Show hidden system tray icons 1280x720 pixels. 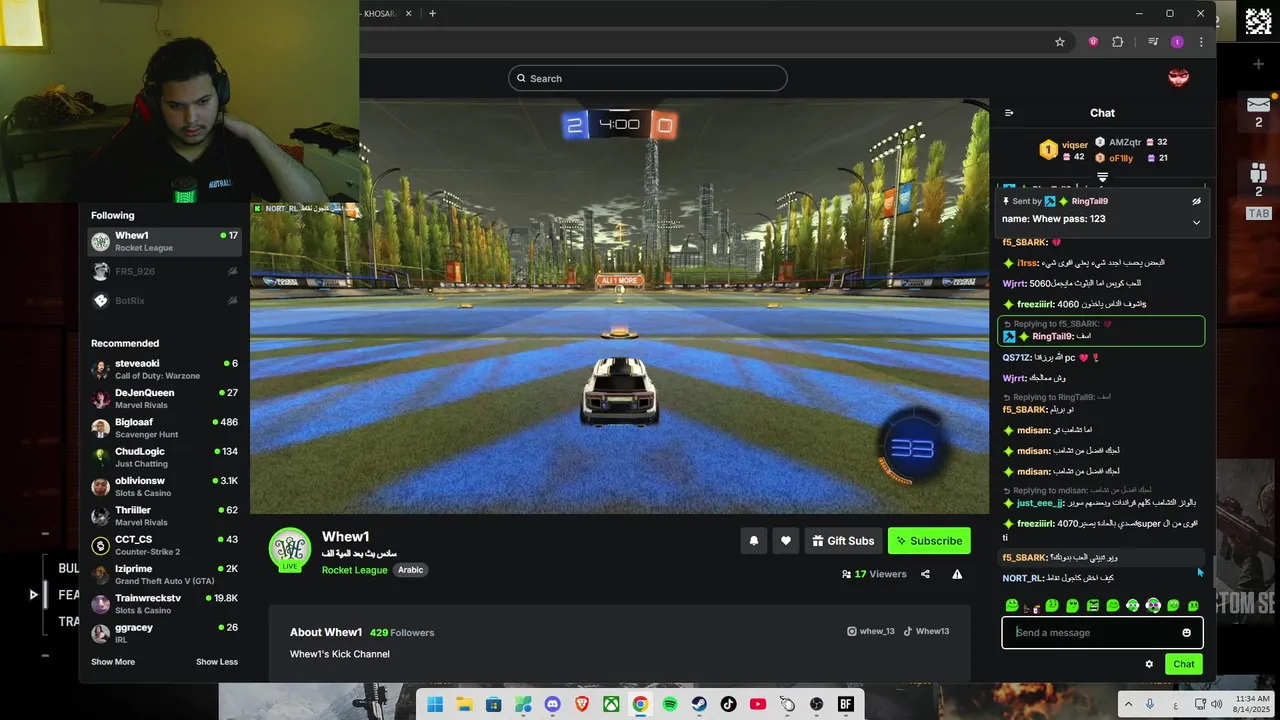pos(1128,705)
